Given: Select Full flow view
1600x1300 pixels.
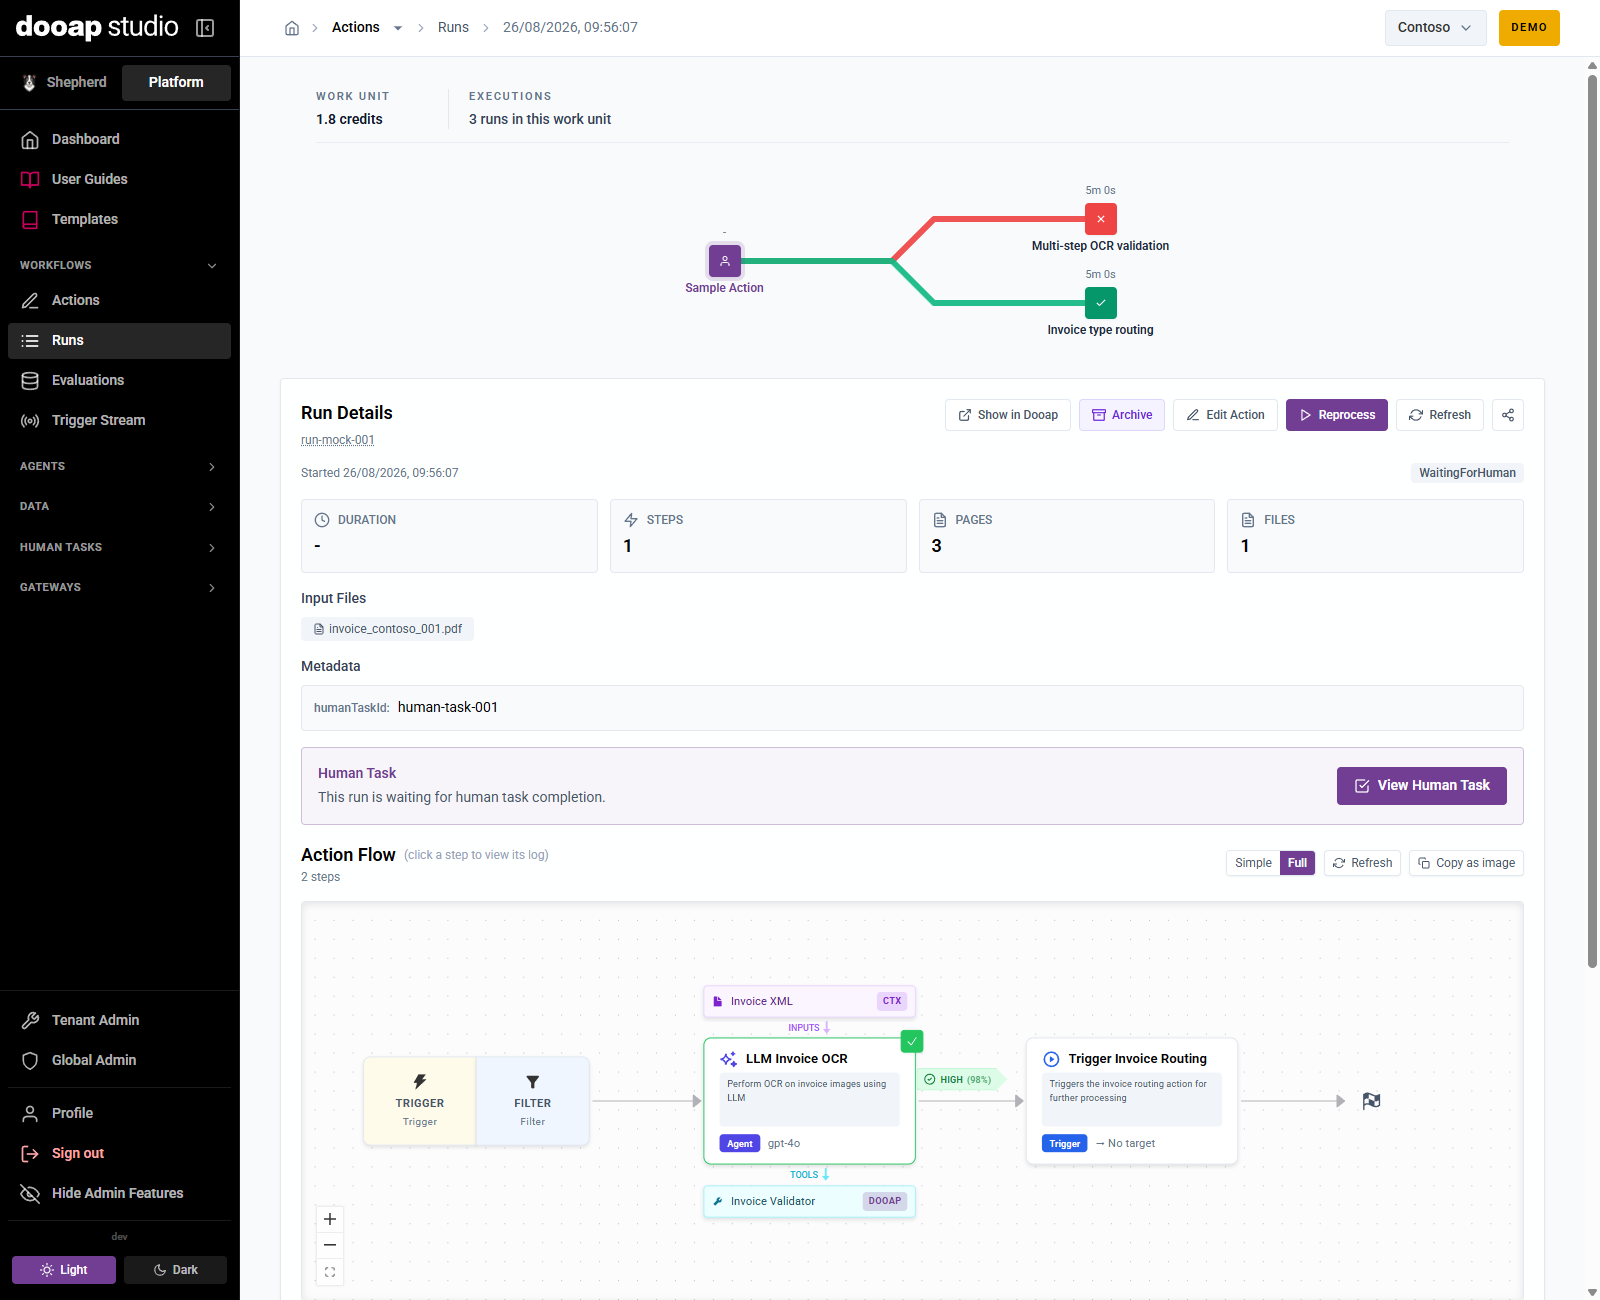Looking at the screenshot, I should (1297, 863).
